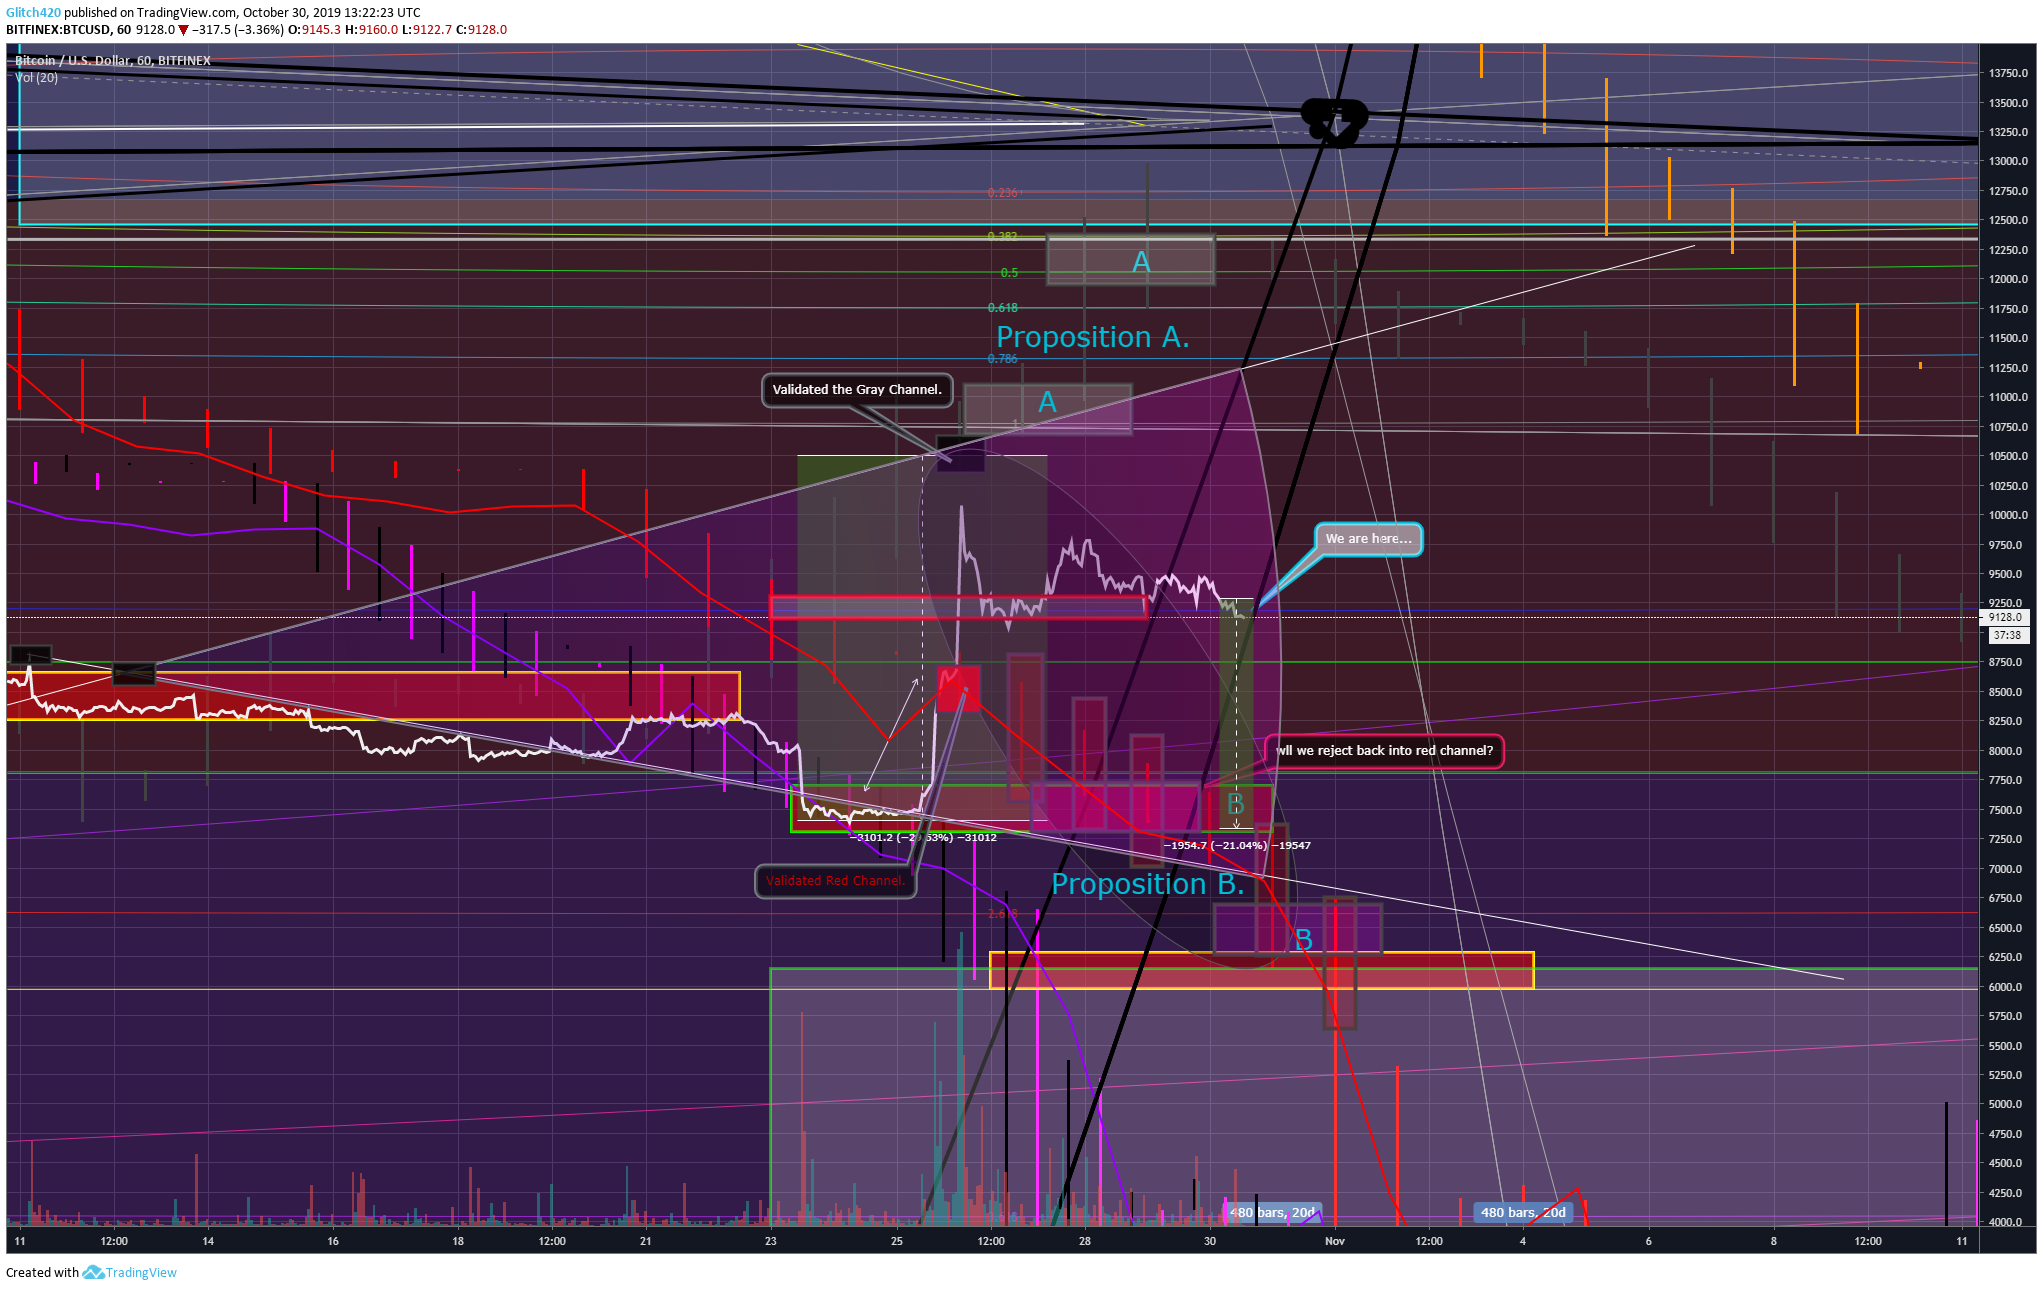Screen dimensions: 2043x1290
Task: Click the red down-triangle price change indicator
Action: [183, 30]
